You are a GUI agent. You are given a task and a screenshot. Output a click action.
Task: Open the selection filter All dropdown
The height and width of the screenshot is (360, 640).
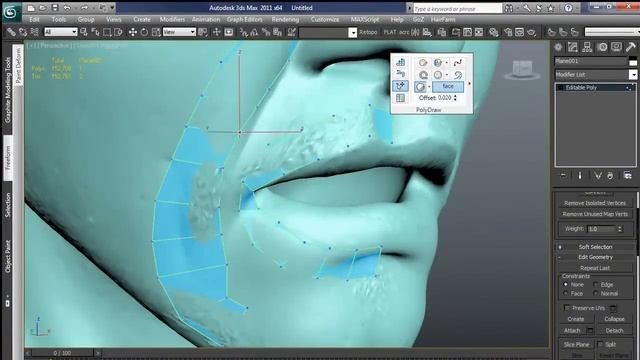pyautogui.click(x=60, y=32)
